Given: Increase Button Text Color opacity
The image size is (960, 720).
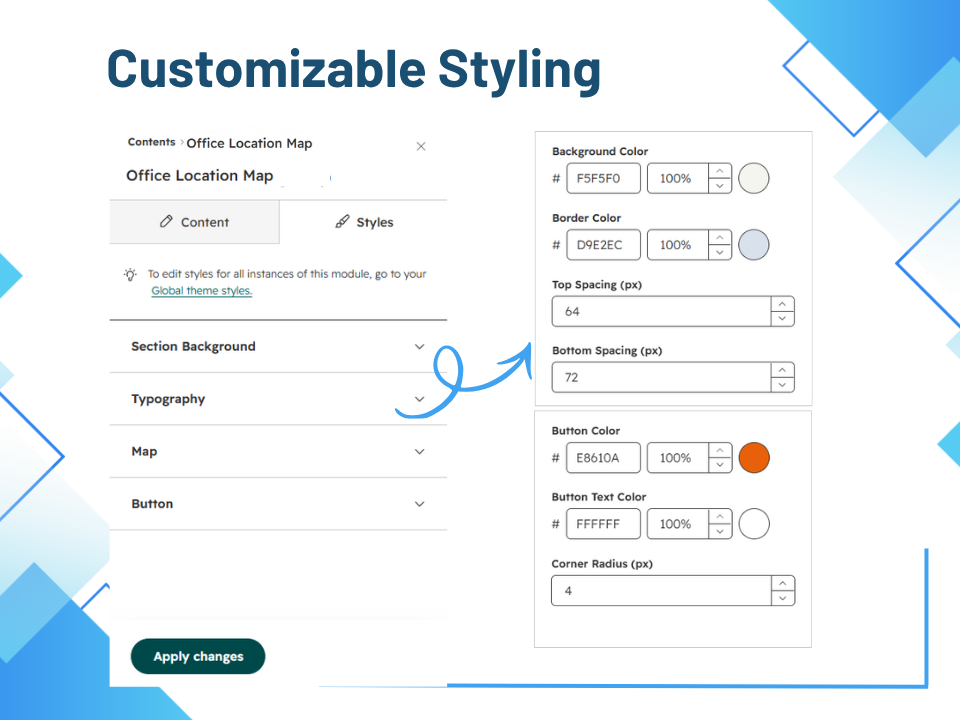Looking at the screenshot, I should click(720, 516).
